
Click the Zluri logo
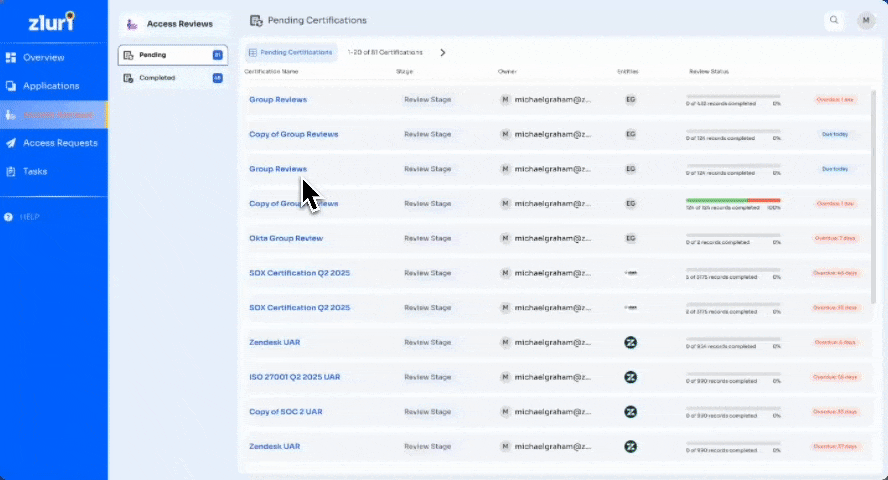click(x=52, y=22)
